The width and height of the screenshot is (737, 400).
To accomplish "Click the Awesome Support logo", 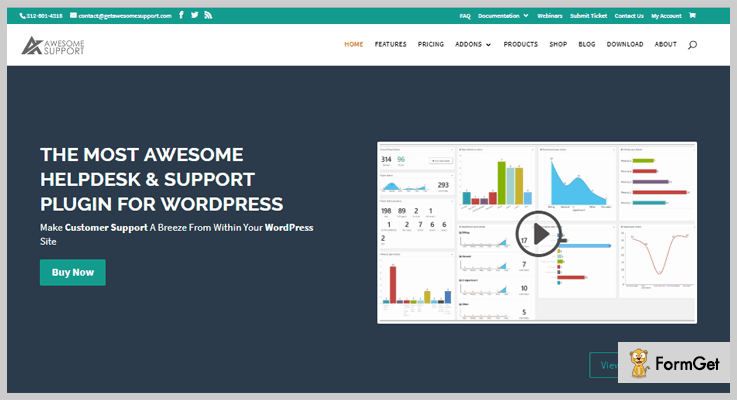I will pyautogui.click(x=53, y=46).
